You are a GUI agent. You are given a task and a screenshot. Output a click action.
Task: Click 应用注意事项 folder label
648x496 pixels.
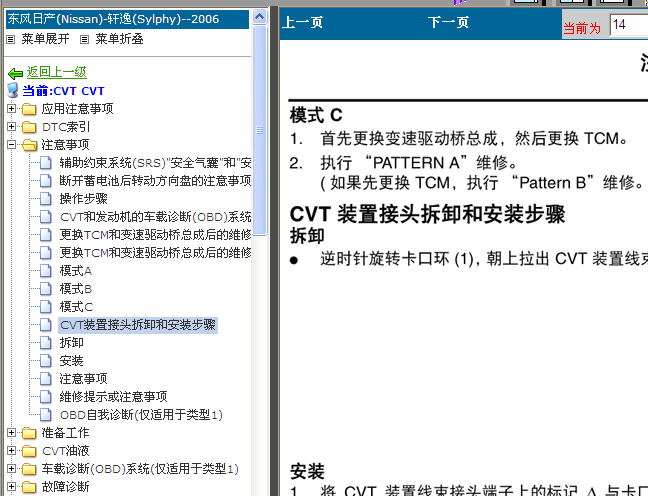click(x=77, y=109)
